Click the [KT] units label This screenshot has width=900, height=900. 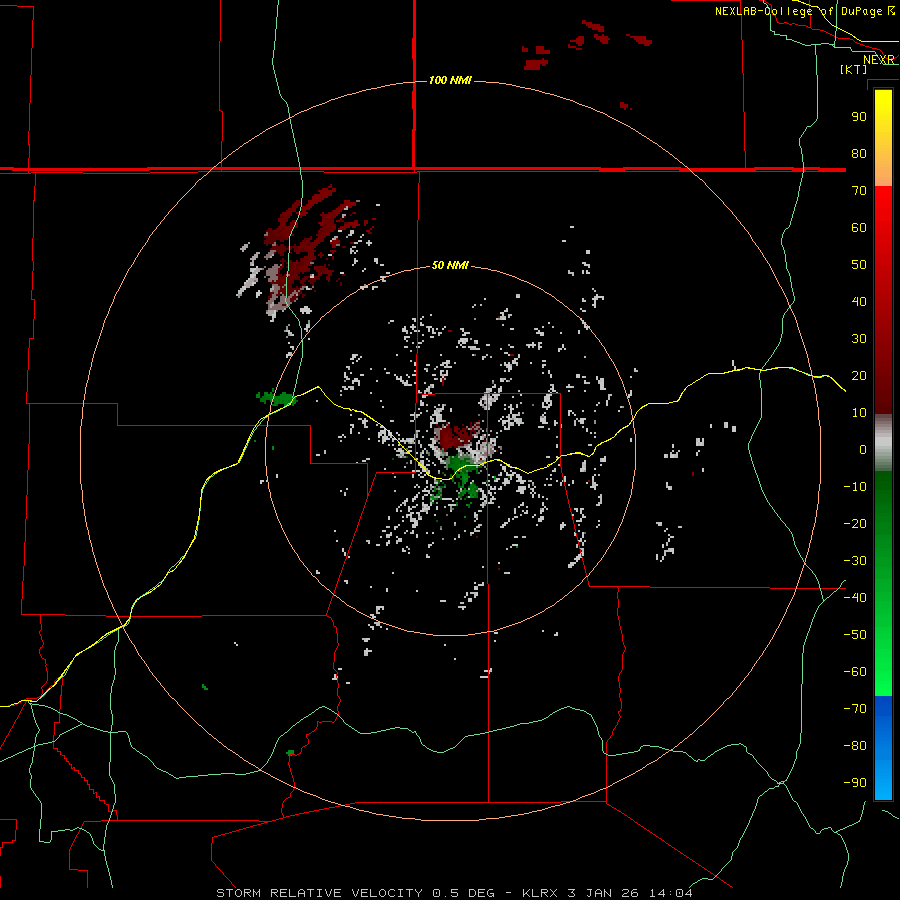click(854, 69)
